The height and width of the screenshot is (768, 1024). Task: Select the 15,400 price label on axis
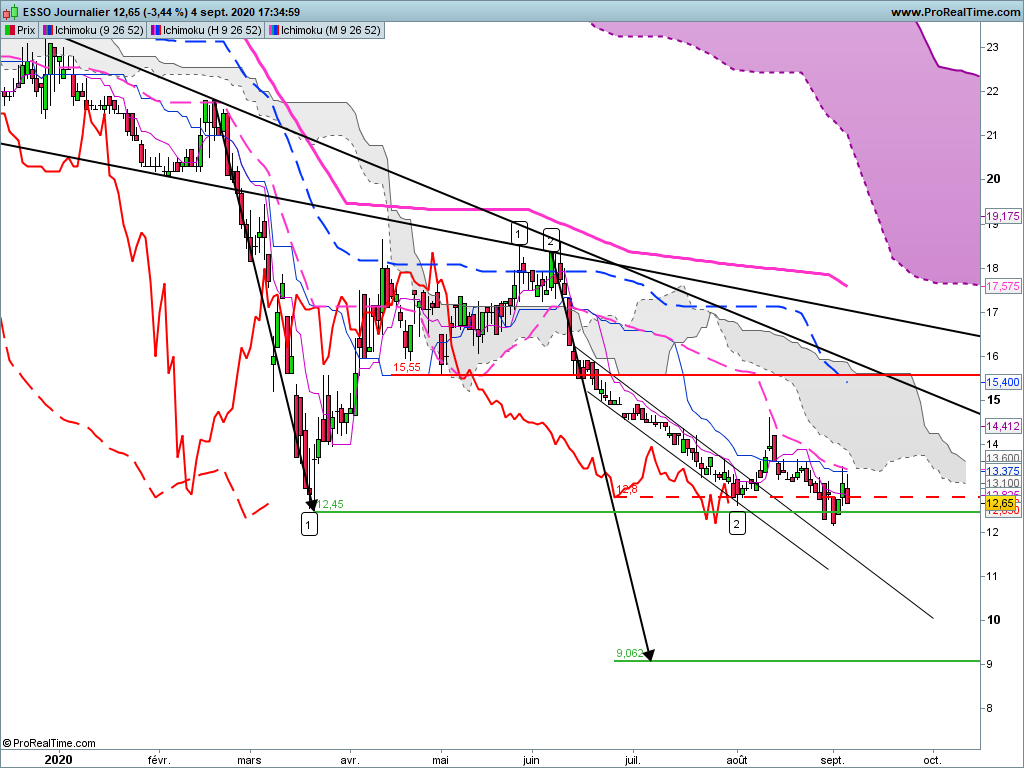click(x=1002, y=382)
